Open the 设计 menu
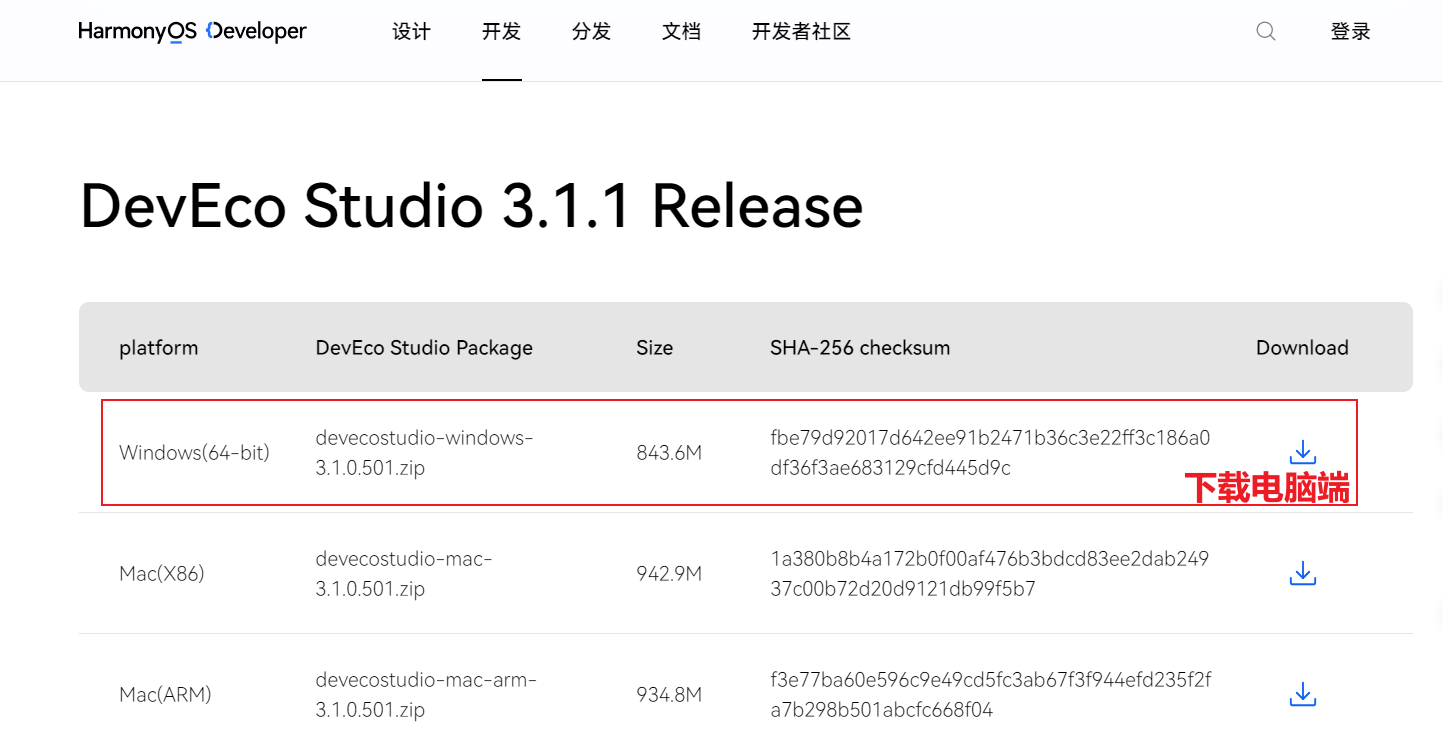Screen dimensions: 1442x734 (x=411, y=32)
